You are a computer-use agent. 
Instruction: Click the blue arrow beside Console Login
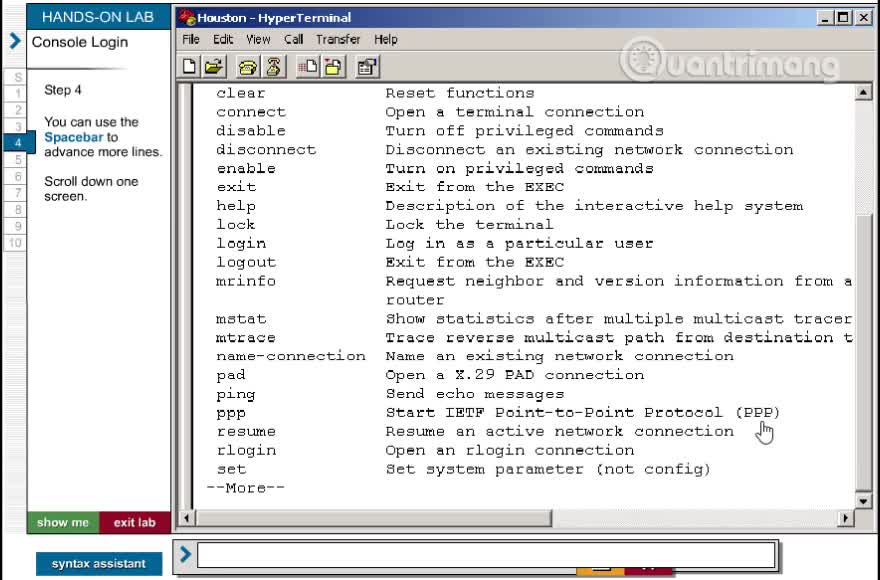(15, 41)
